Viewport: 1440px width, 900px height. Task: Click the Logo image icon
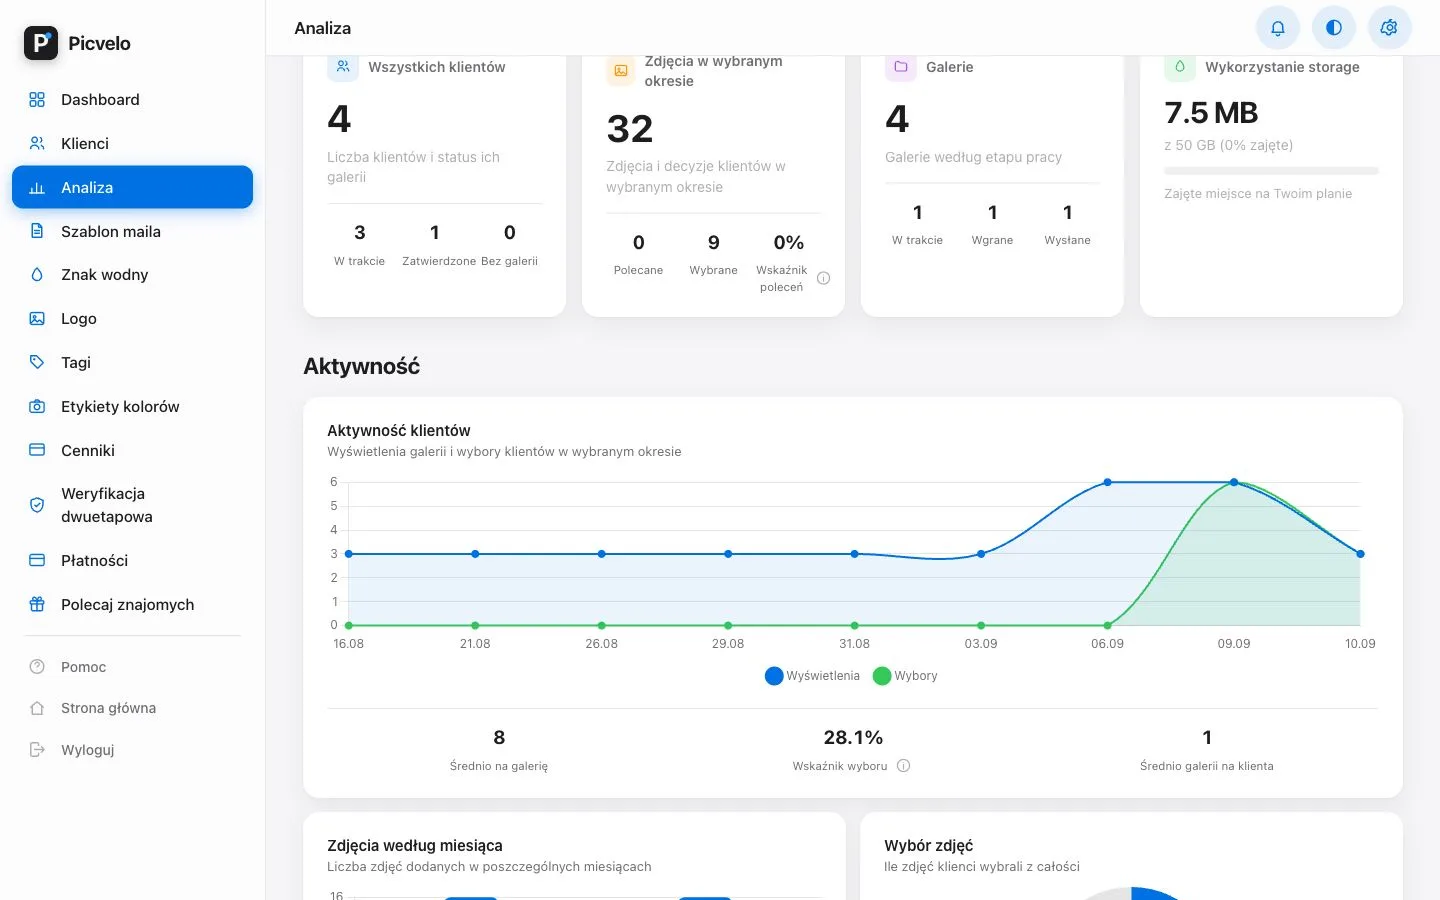(37, 319)
